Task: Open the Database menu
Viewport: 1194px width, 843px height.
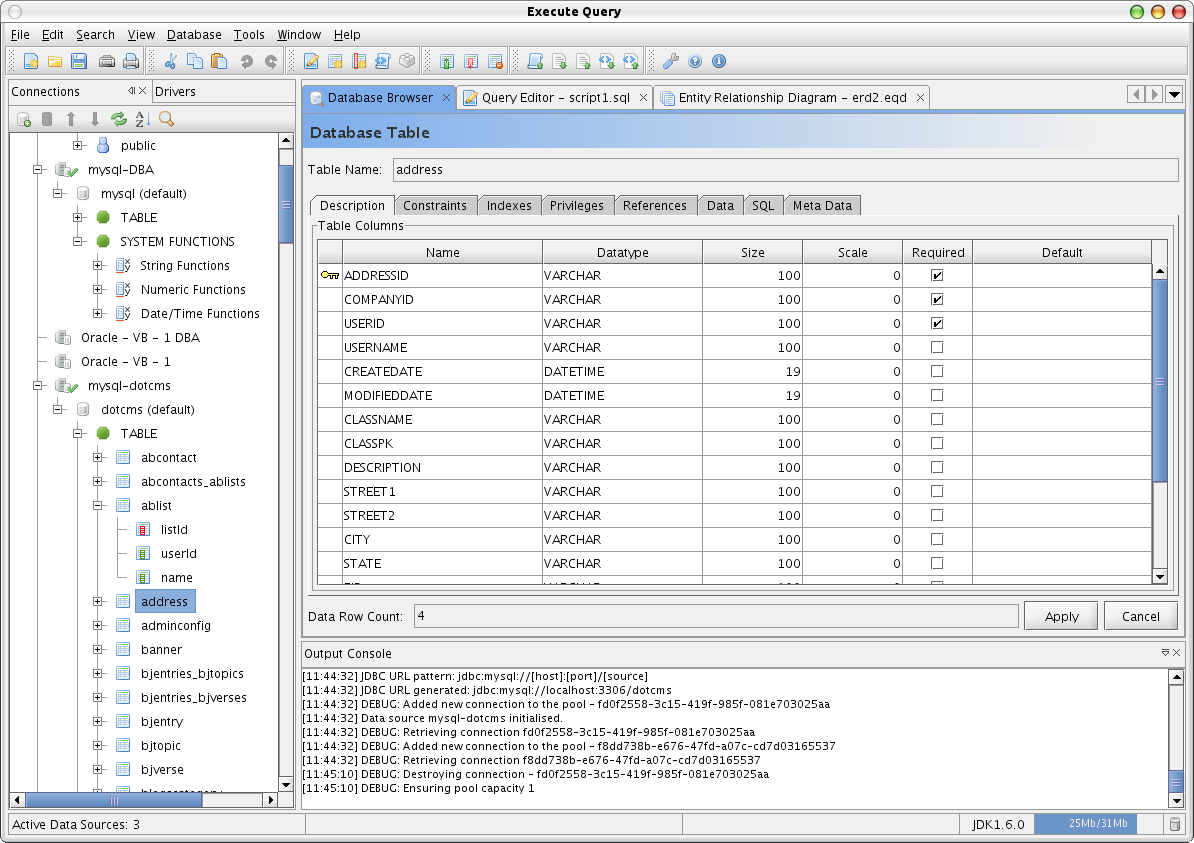Action: click(194, 35)
